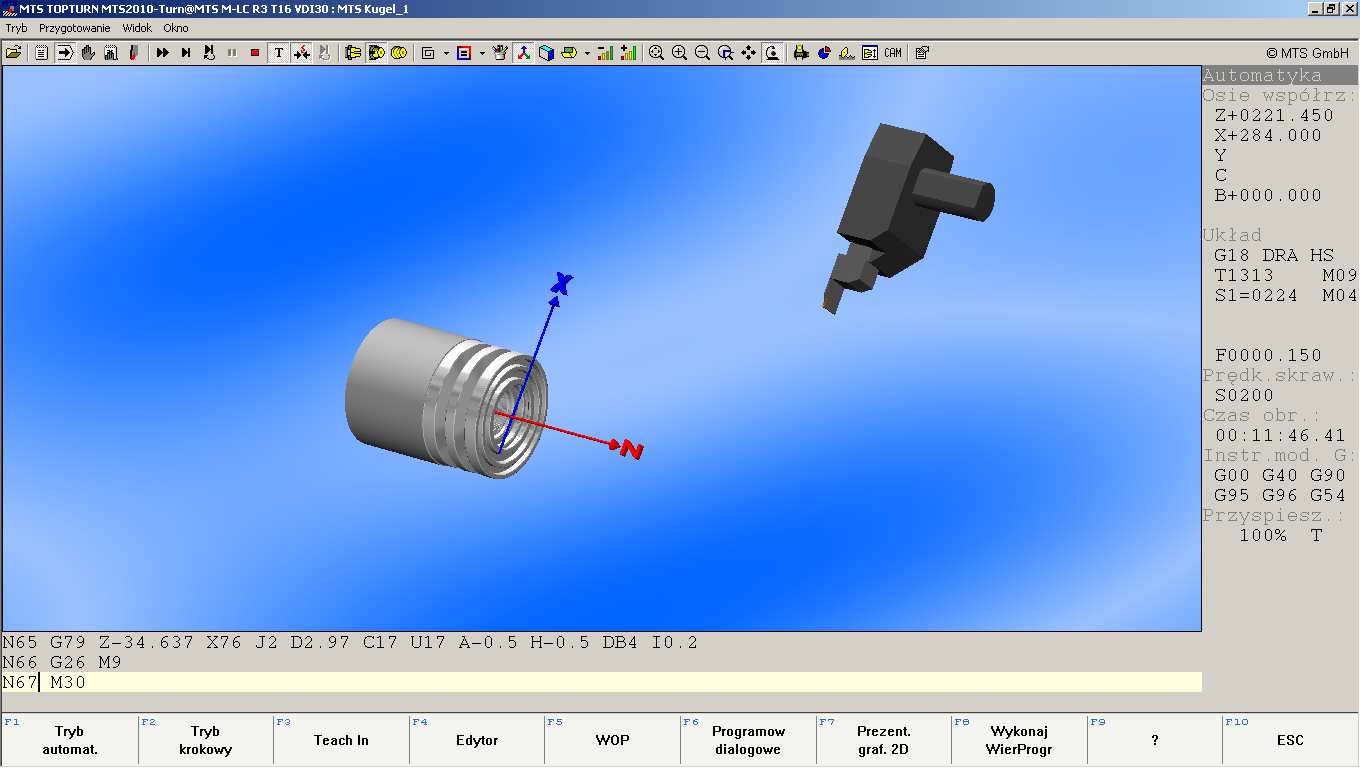The width and height of the screenshot is (1360, 768).
Task: Increase simulation speed bars plus icon
Action: click(x=628, y=53)
